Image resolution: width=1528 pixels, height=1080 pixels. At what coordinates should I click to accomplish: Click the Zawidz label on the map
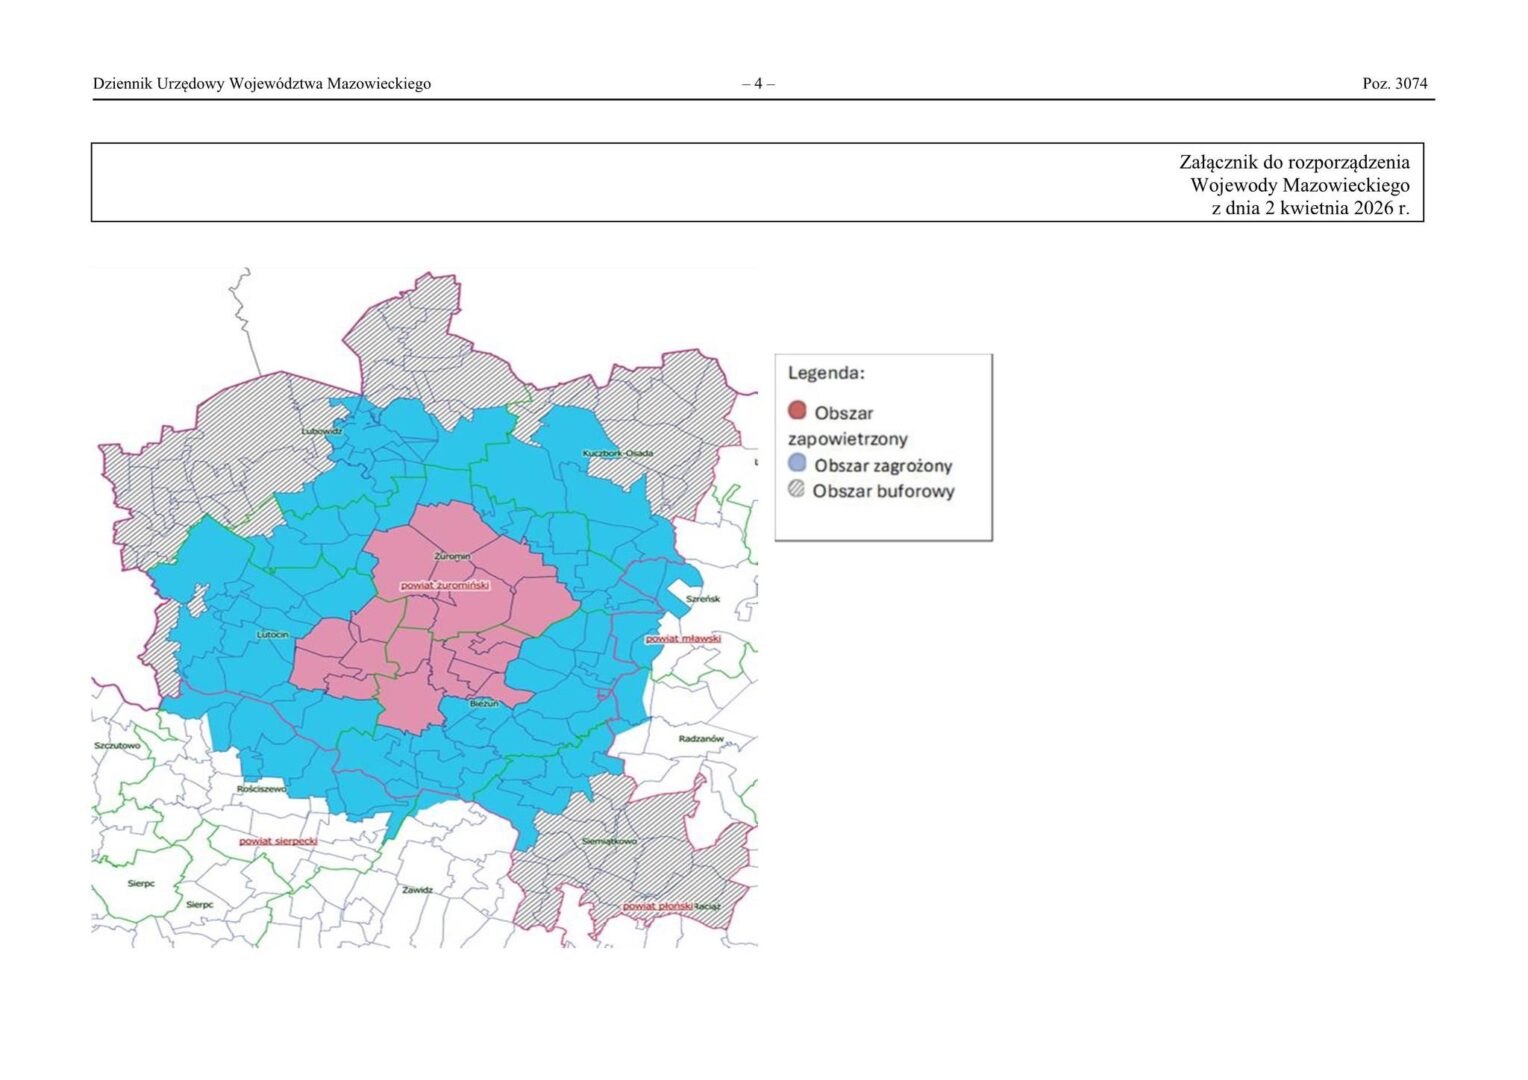(x=418, y=889)
